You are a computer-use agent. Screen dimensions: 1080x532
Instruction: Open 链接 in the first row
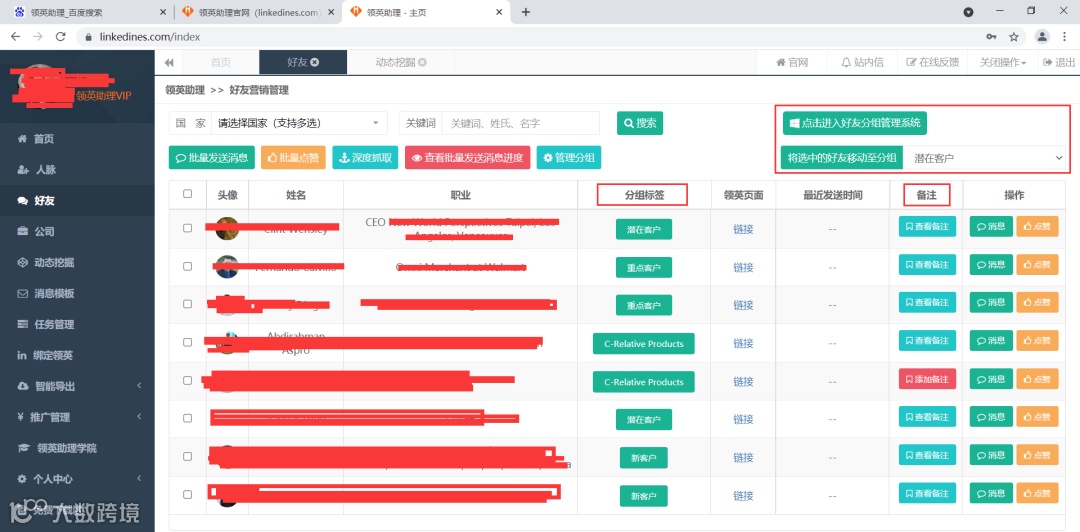(x=743, y=229)
